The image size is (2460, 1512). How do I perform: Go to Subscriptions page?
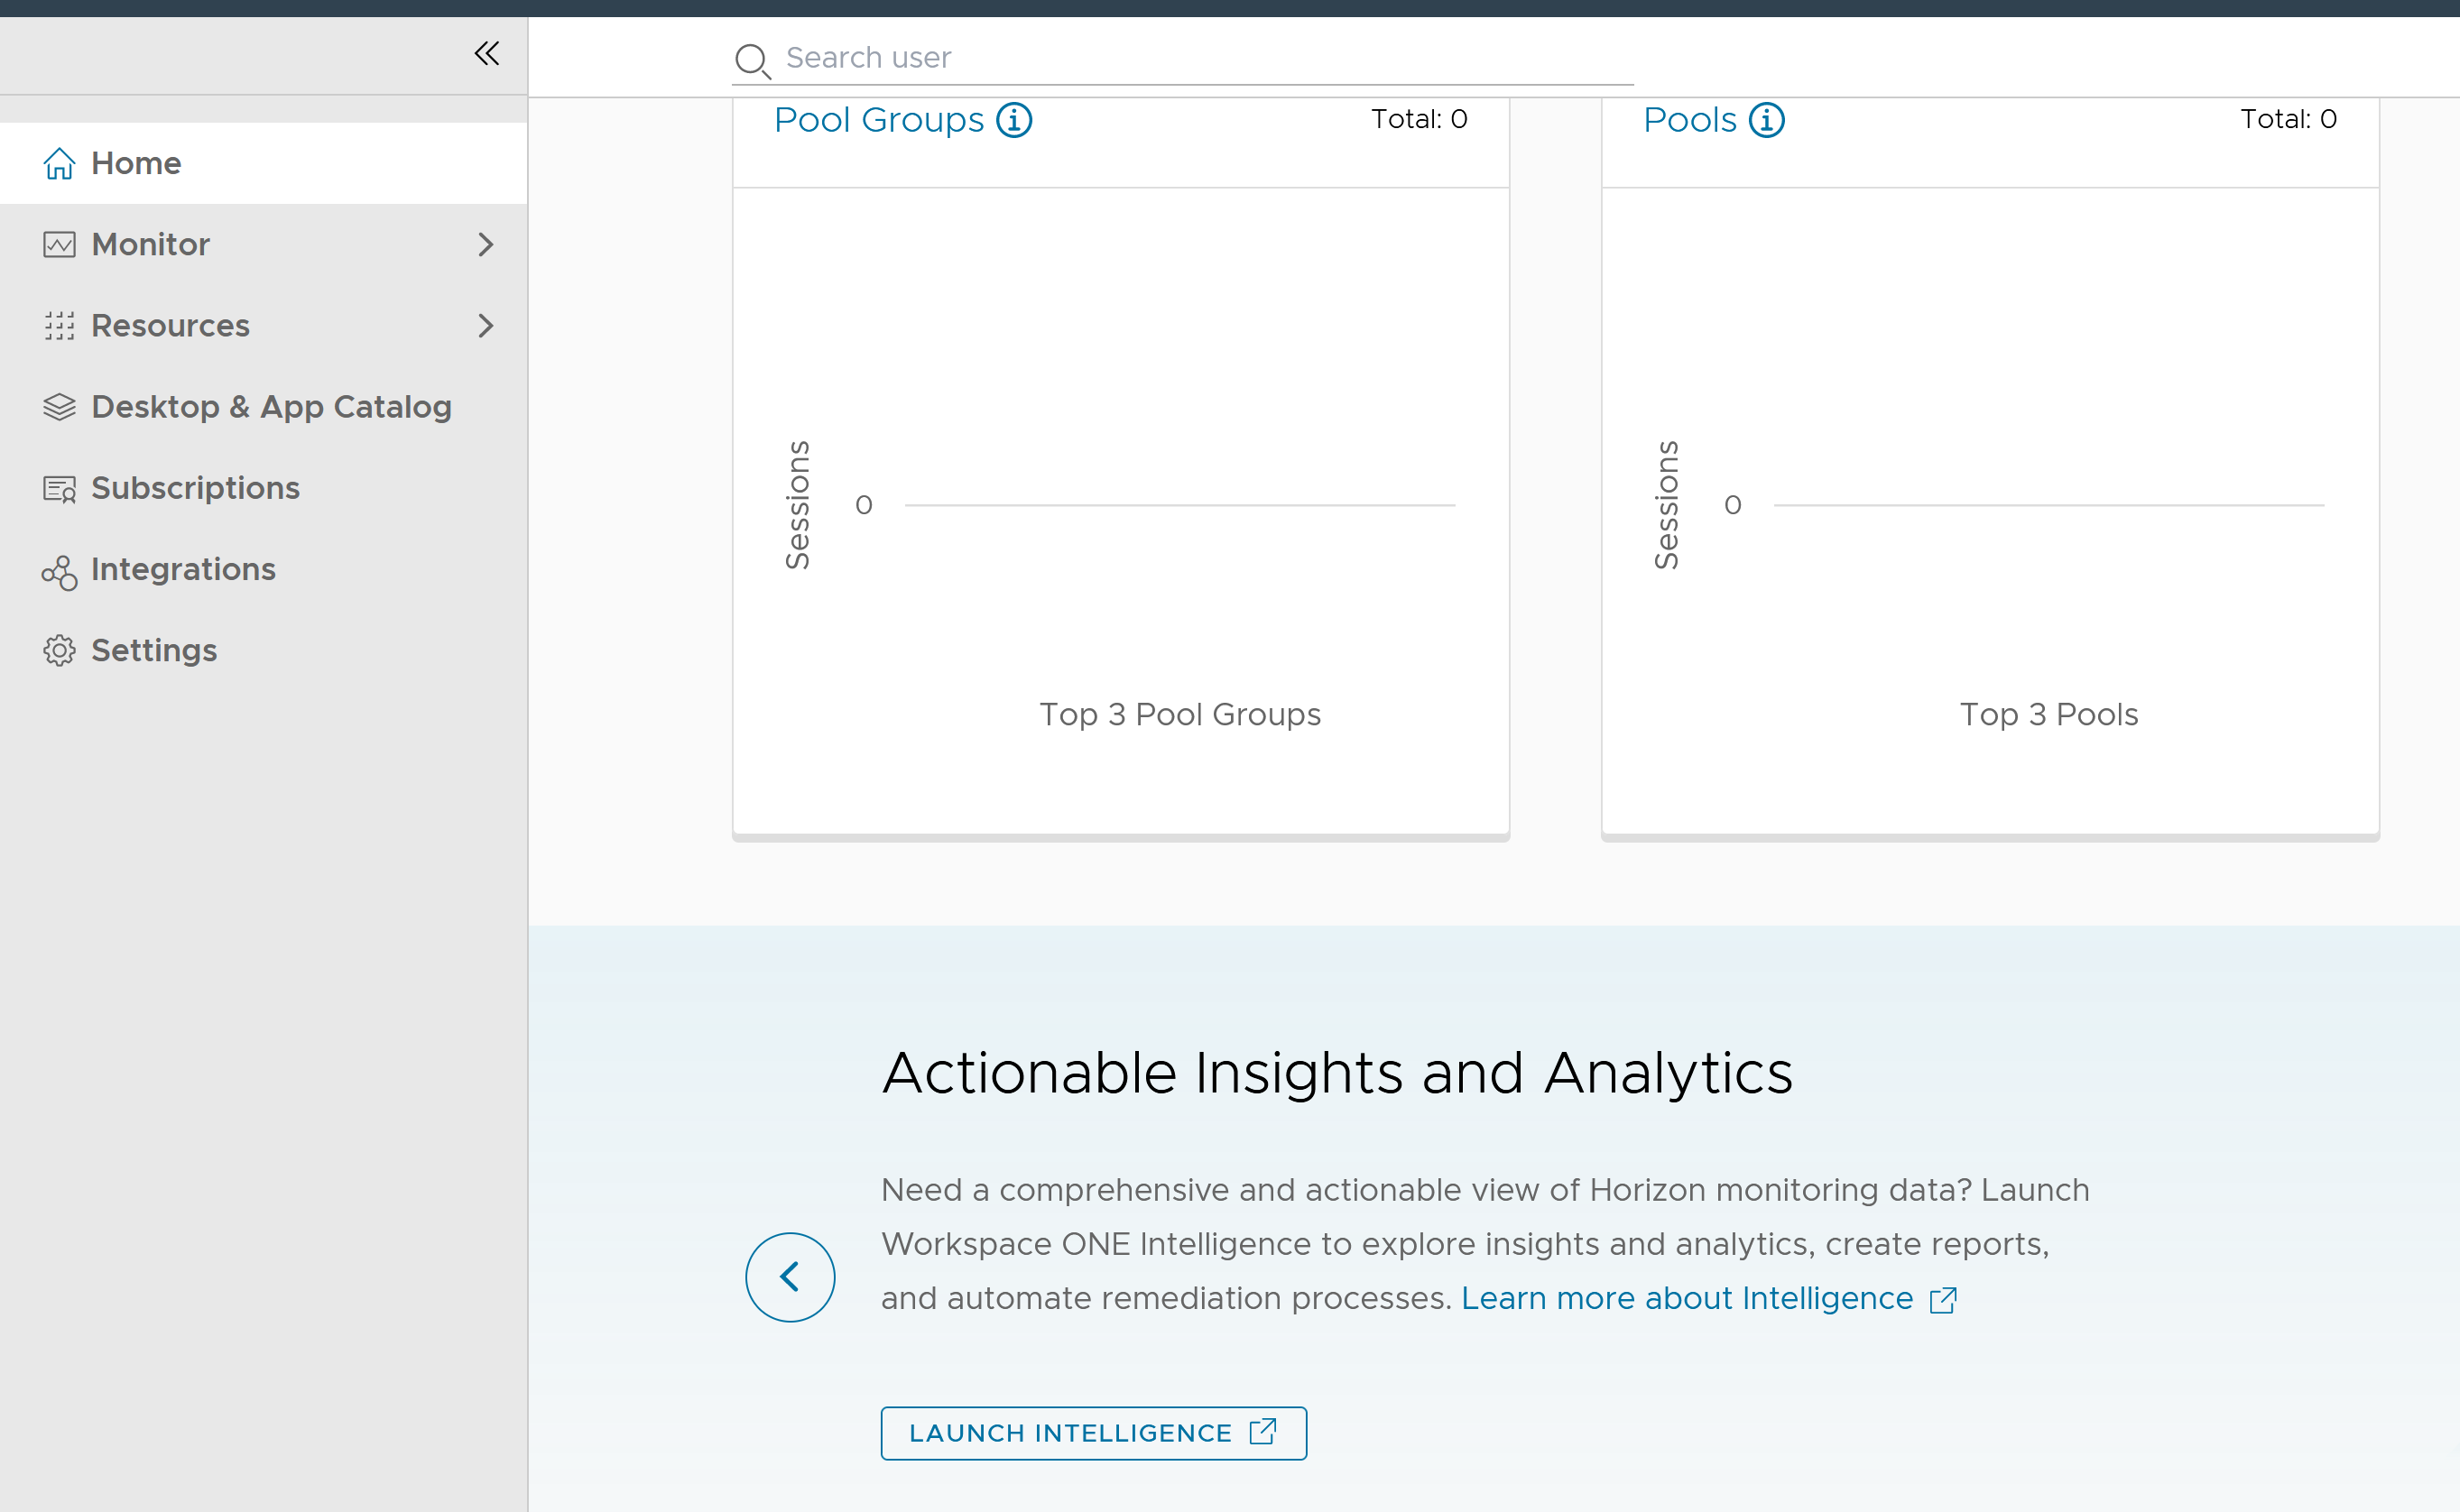(264, 488)
